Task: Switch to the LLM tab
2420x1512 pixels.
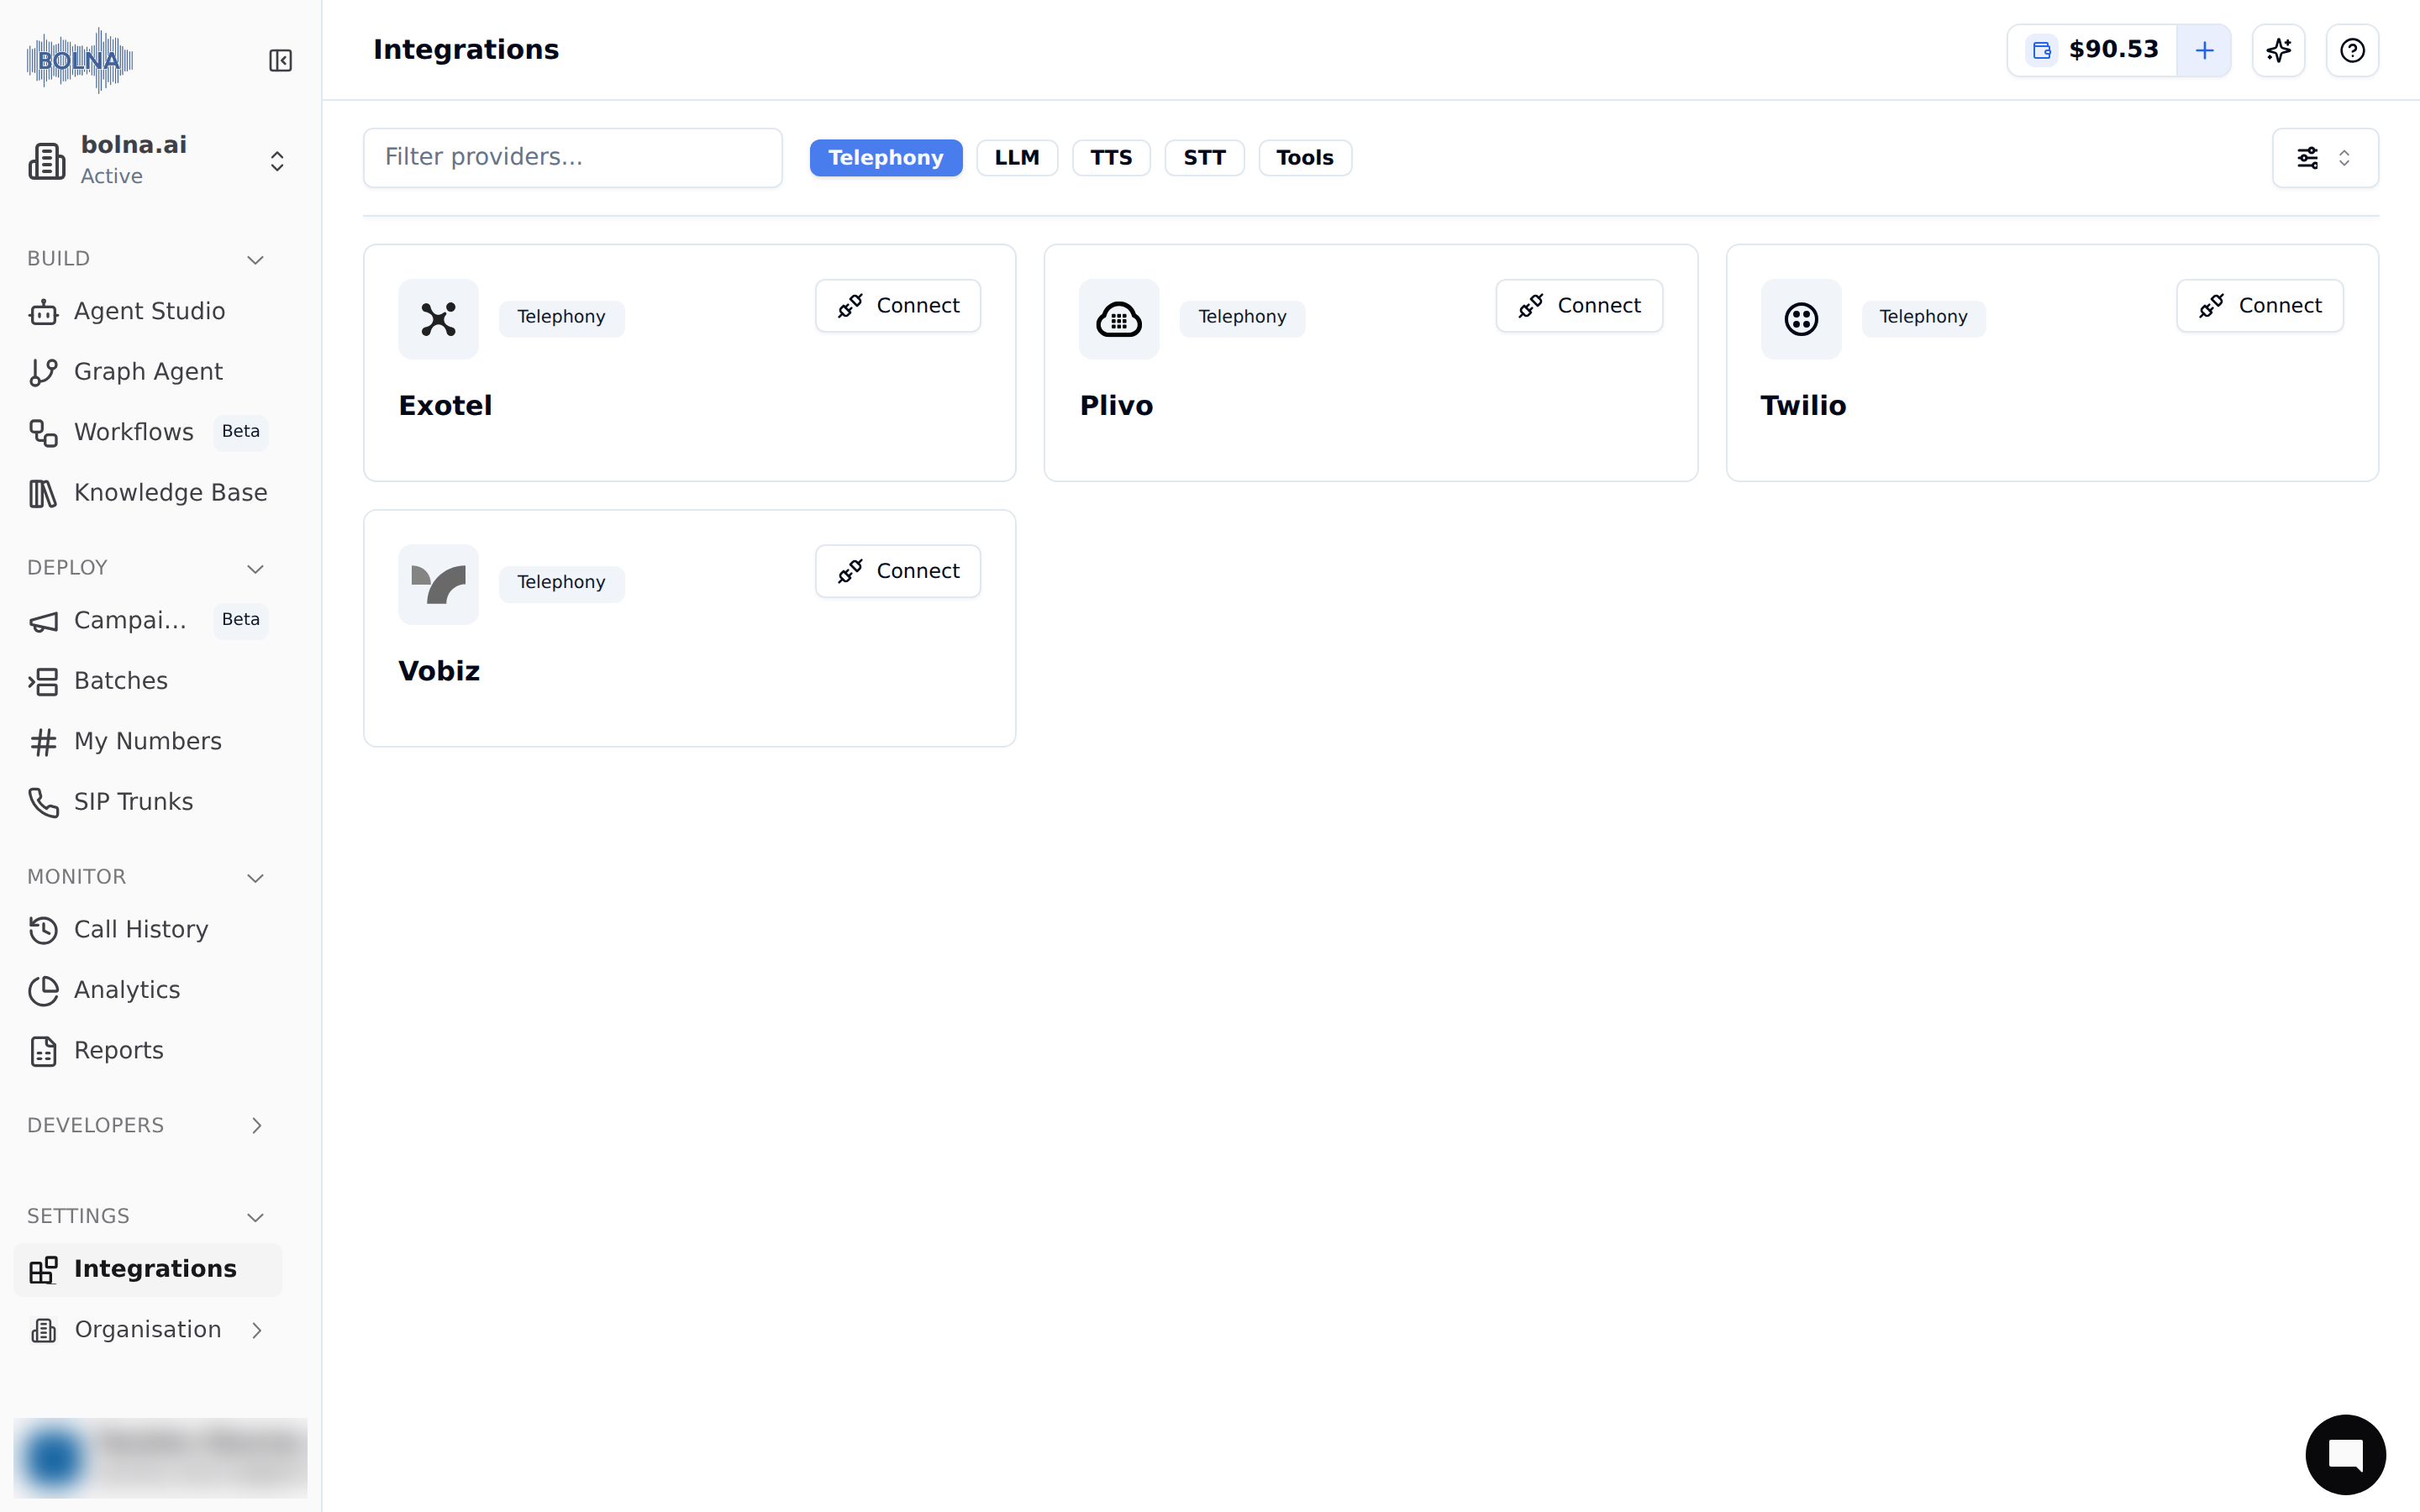Action: [1017, 158]
